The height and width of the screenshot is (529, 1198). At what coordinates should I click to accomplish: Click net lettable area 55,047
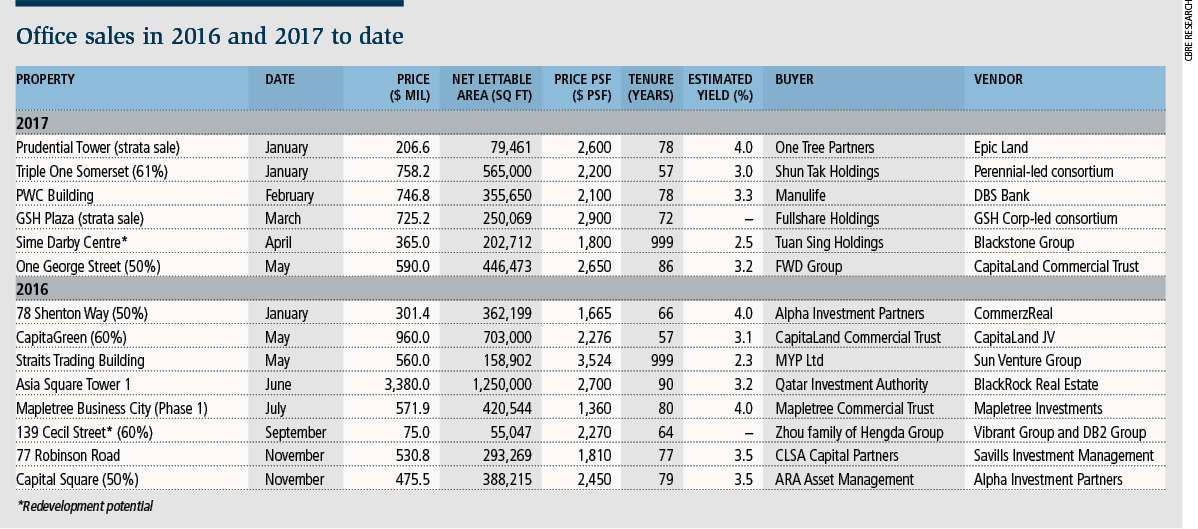(x=510, y=432)
